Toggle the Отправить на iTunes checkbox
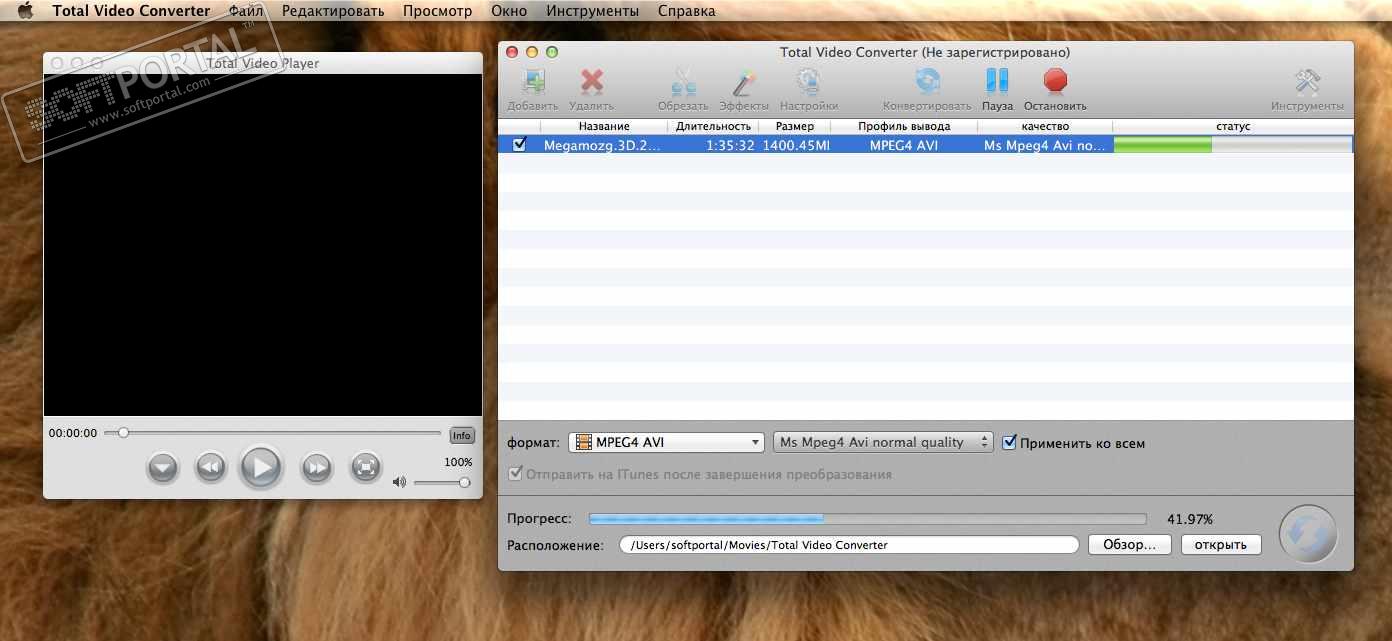This screenshot has width=1392, height=641. [516, 474]
